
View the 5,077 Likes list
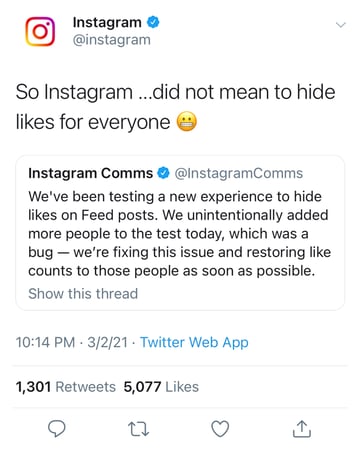161,387
